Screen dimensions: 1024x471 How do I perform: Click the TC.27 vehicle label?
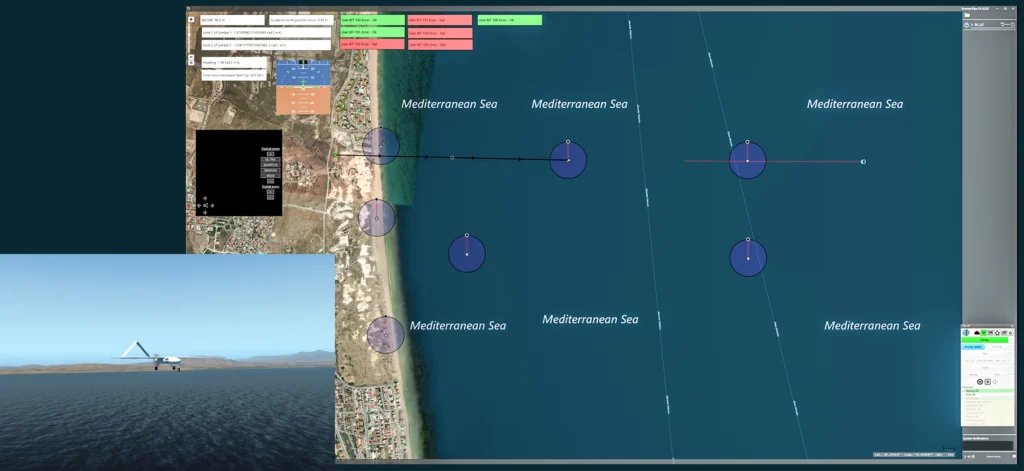point(979,25)
